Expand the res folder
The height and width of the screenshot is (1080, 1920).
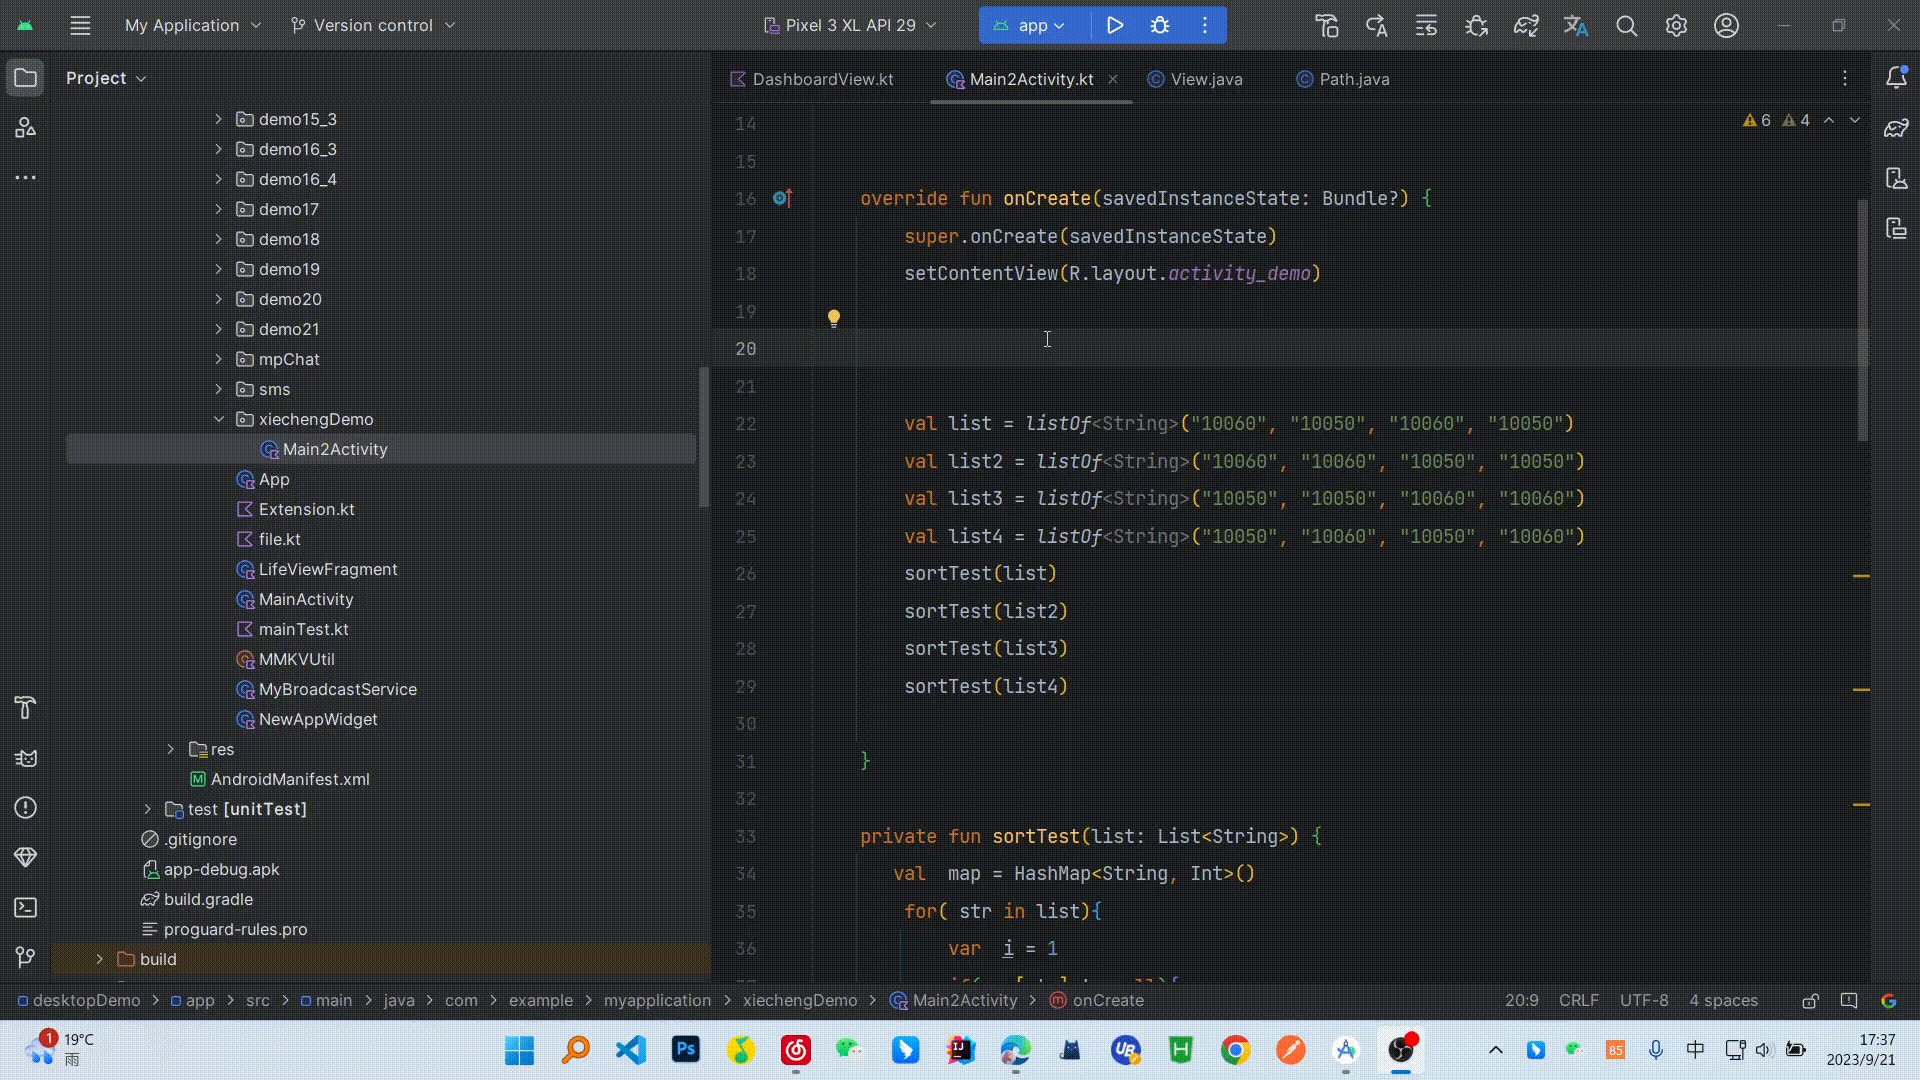tap(171, 749)
